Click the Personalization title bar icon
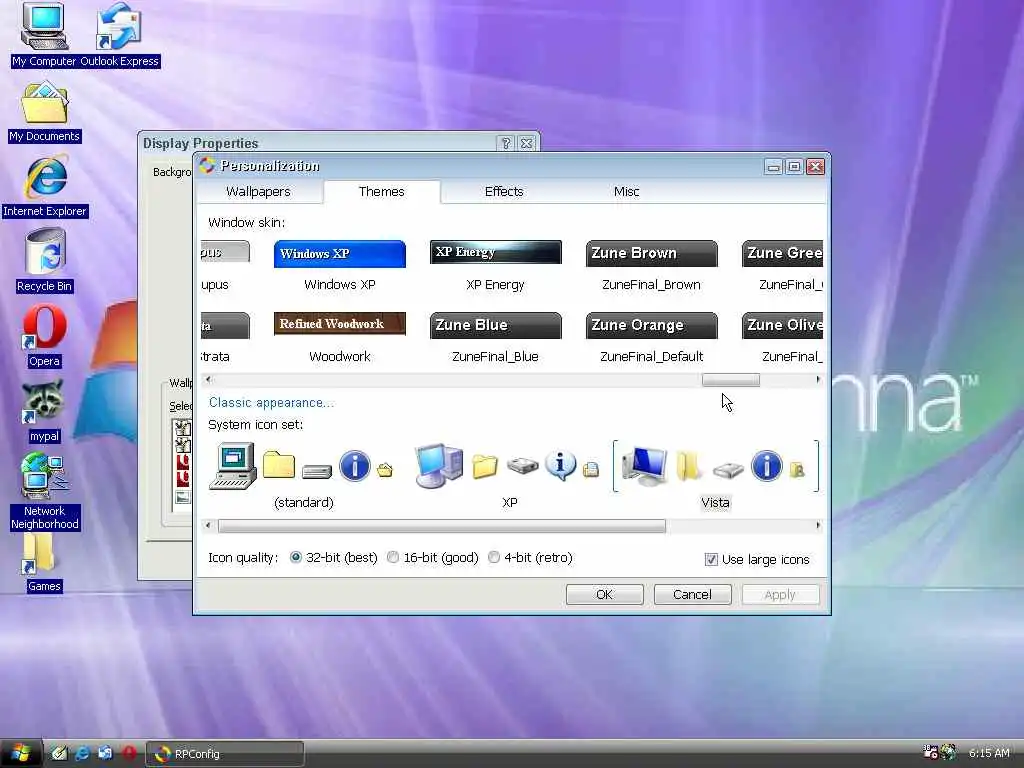This screenshot has width=1024, height=768. (x=207, y=165)
